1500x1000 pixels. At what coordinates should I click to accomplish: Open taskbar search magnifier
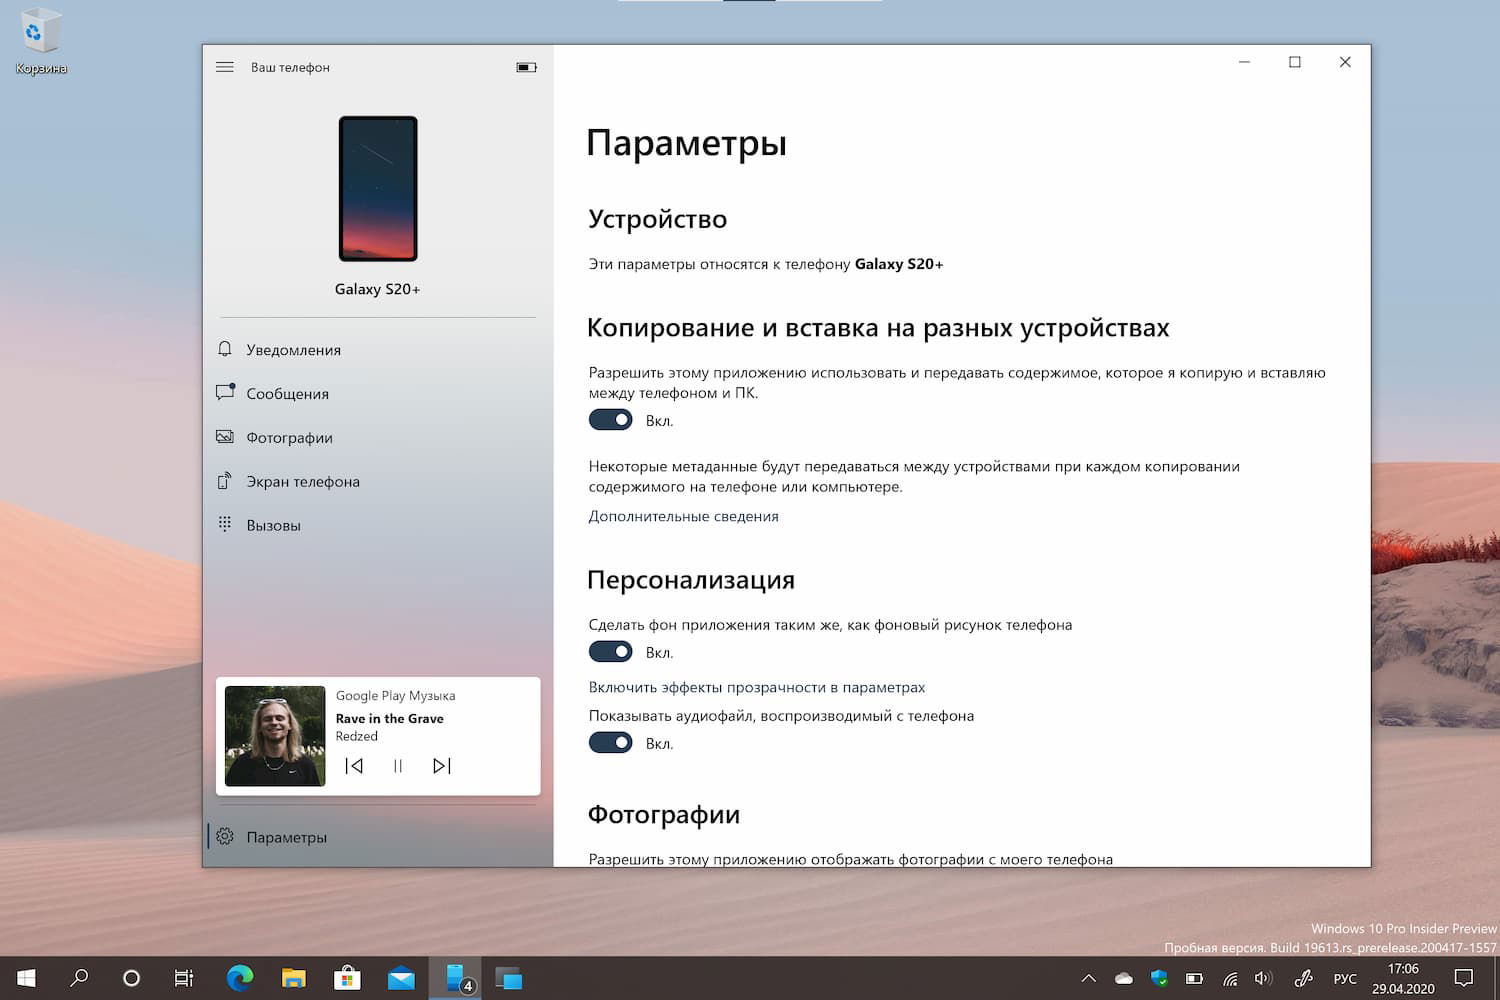[x=79, y=978]
